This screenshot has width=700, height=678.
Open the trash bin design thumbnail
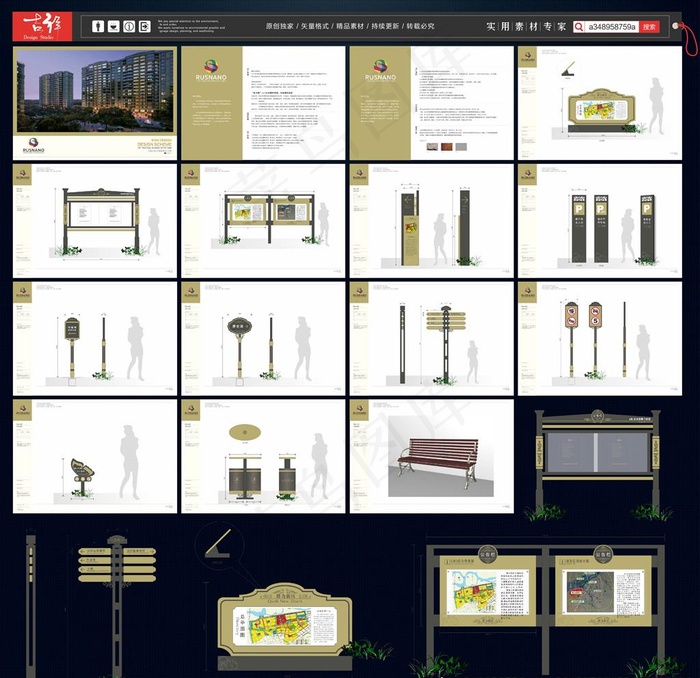(x=263, y=456)
